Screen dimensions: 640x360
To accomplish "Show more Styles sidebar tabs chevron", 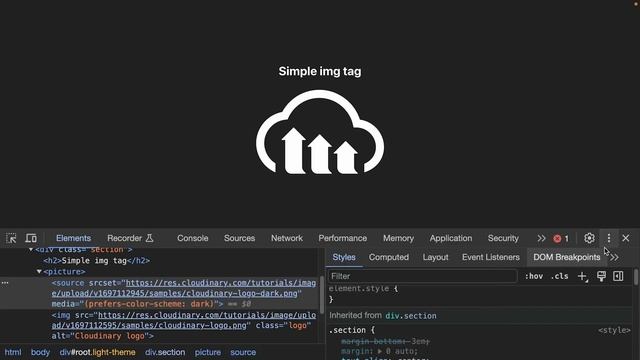I will point(615,258).
